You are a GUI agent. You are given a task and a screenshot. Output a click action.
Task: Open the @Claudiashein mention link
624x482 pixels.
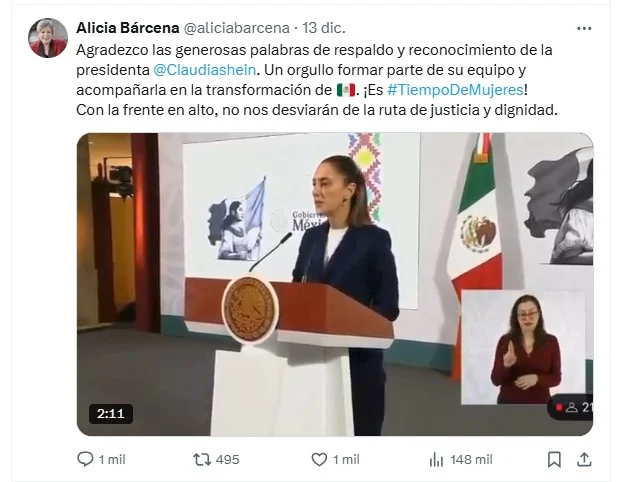click(204, 70)
